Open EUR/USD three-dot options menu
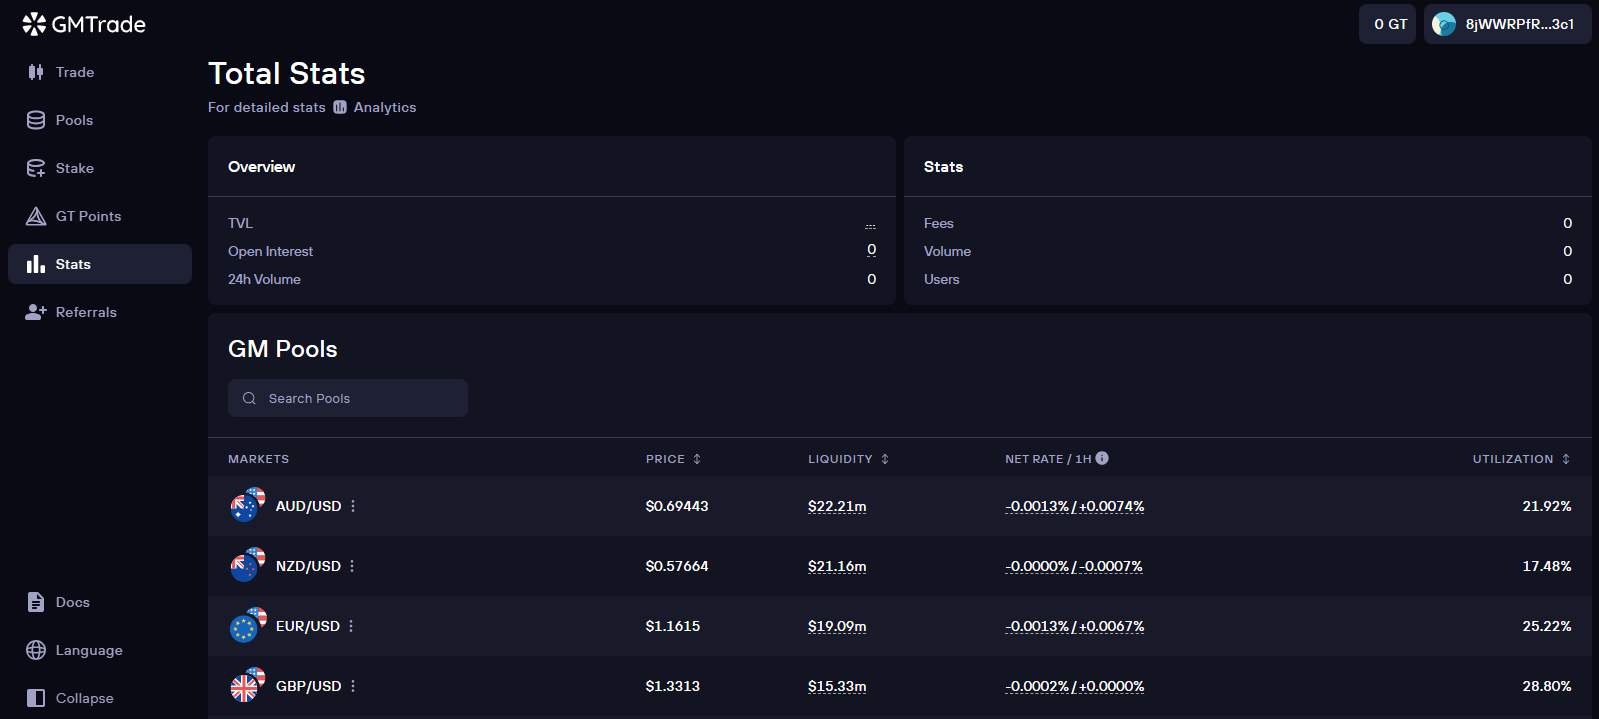The height and width of the screenshot is (719, 1599). [x=351, y=626]
